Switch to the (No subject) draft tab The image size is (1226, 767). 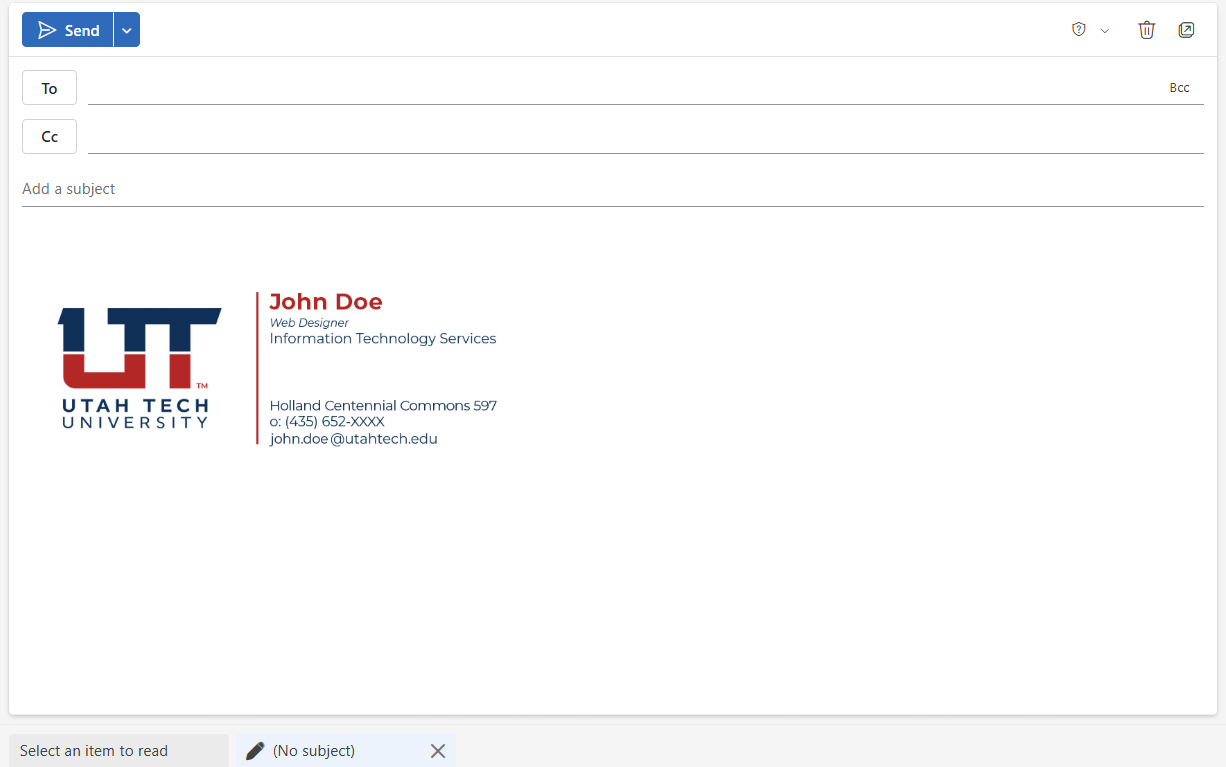tap(330, 750)
